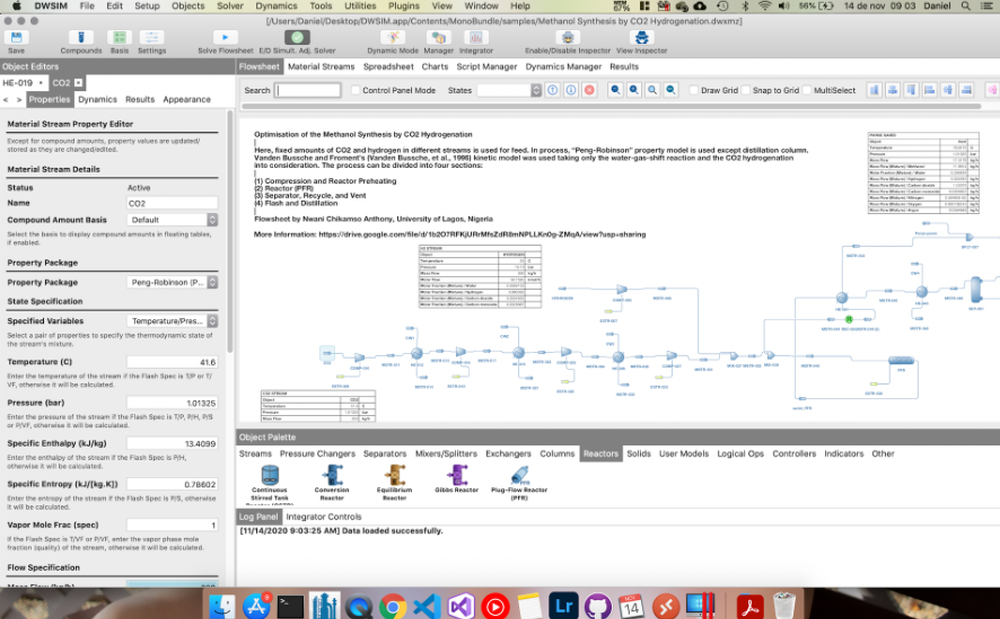Select the Gibbs Reactor icon
The image size is (1000, 619).
pyautogui.click(x=457, y=475)
